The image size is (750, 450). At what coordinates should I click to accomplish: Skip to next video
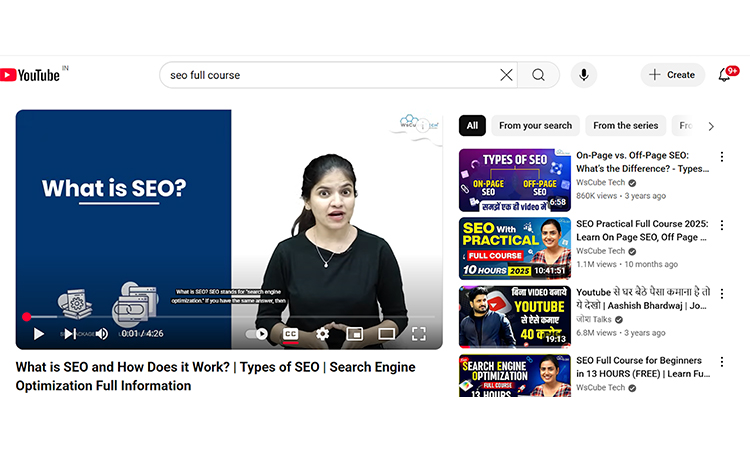point(70,334)
